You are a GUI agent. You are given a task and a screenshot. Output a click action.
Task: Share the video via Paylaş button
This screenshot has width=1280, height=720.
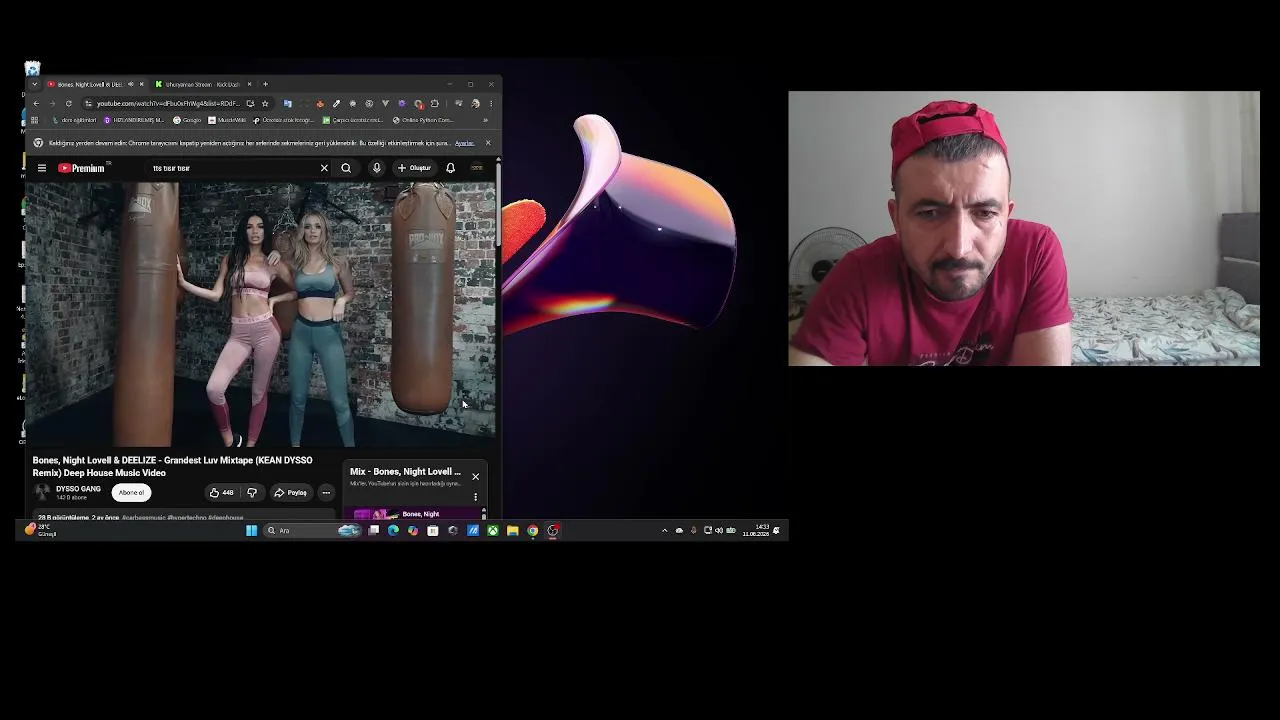(291, 492)
